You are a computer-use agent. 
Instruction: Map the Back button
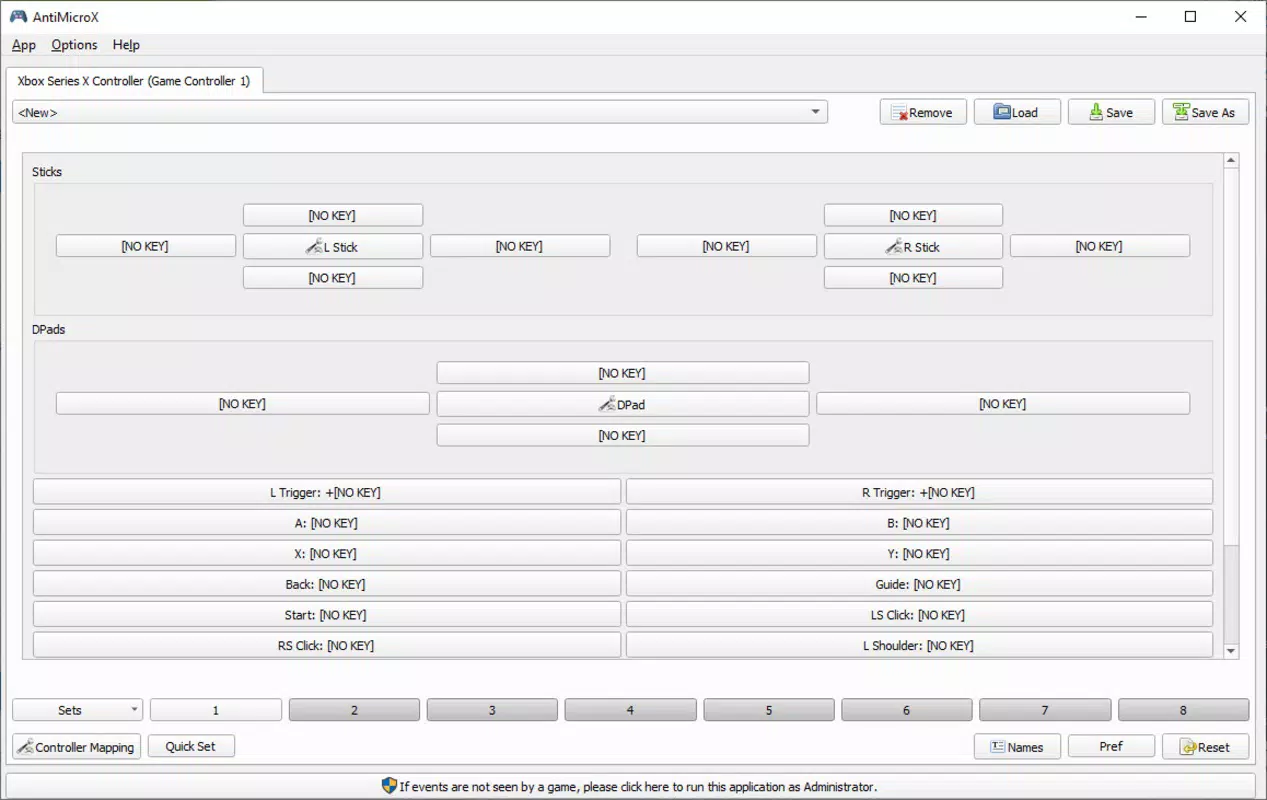tap(327, 584)
